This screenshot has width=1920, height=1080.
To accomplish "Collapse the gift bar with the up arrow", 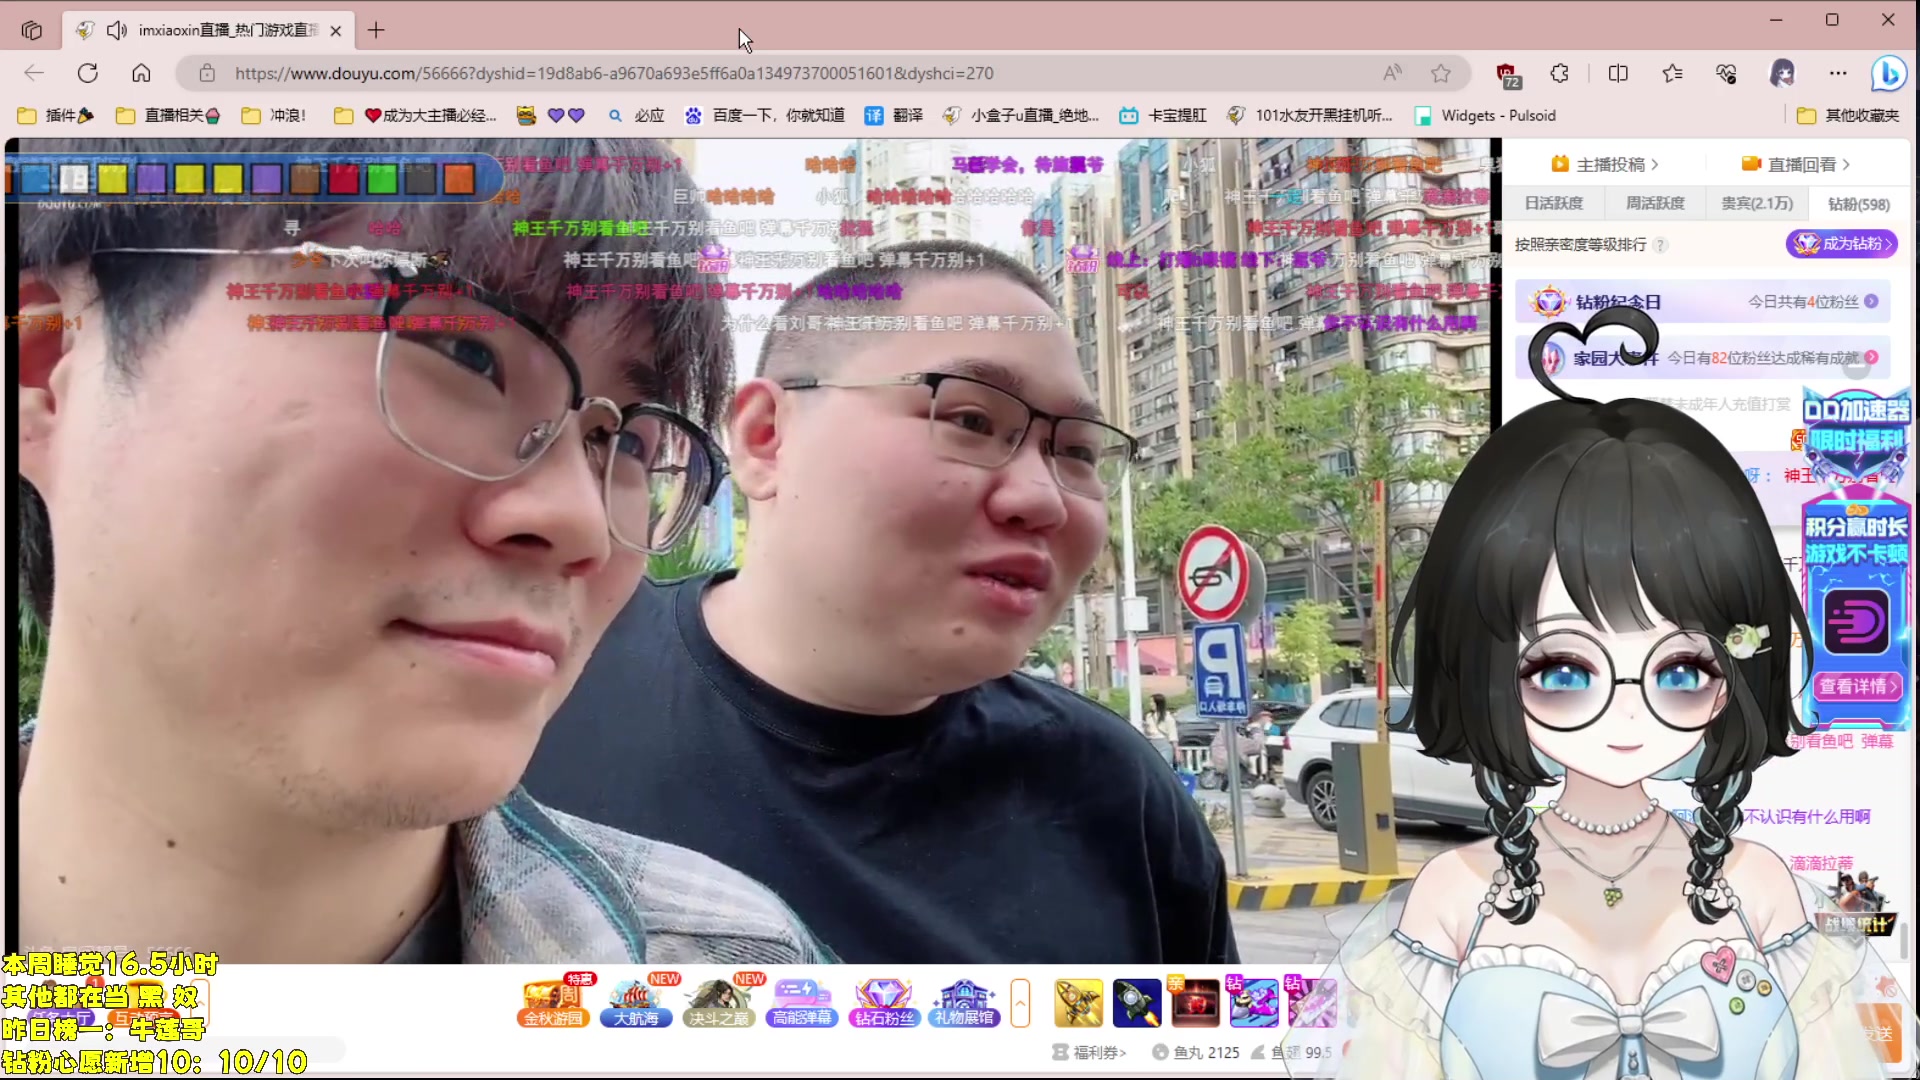I will (1020, 1003).
